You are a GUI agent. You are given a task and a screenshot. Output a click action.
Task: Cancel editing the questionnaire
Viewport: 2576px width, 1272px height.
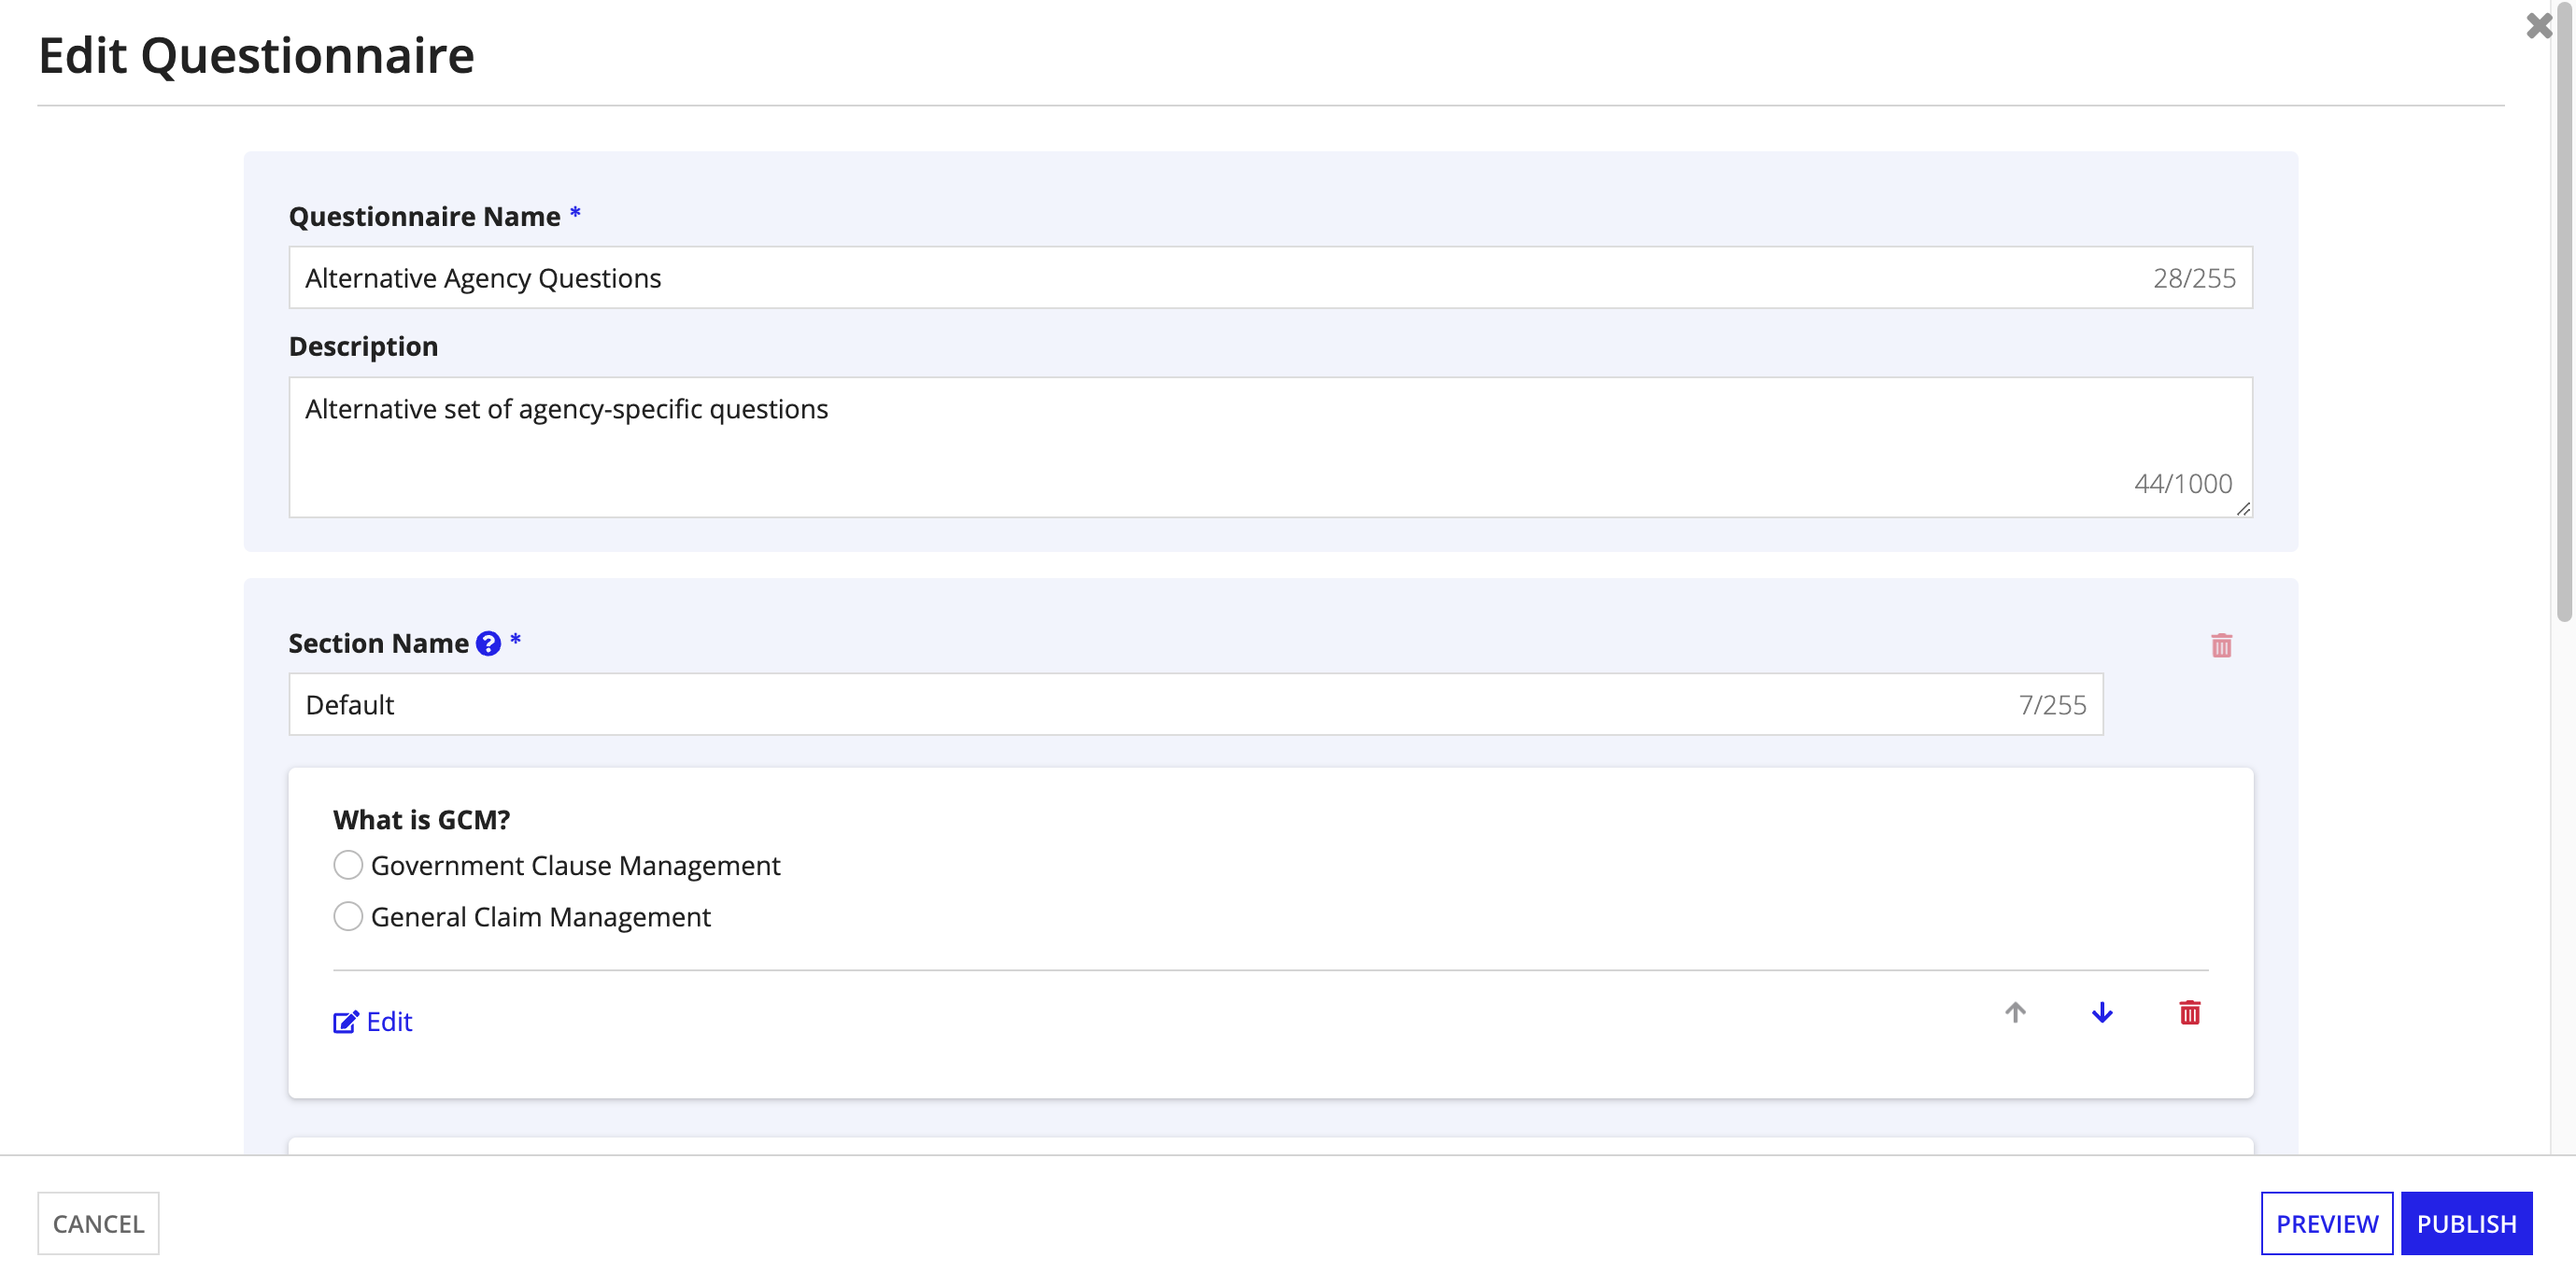tap(98, 1223)
